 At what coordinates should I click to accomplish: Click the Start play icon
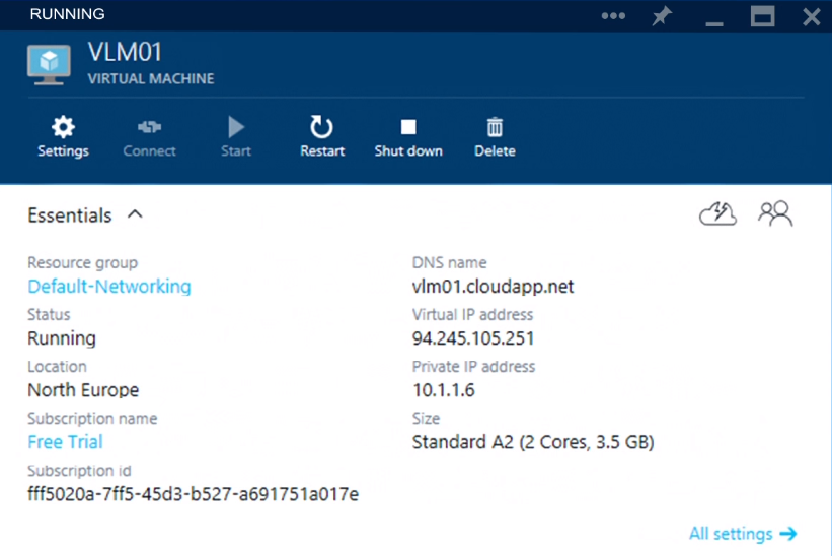pyautogui.click(x=236, y=127)
